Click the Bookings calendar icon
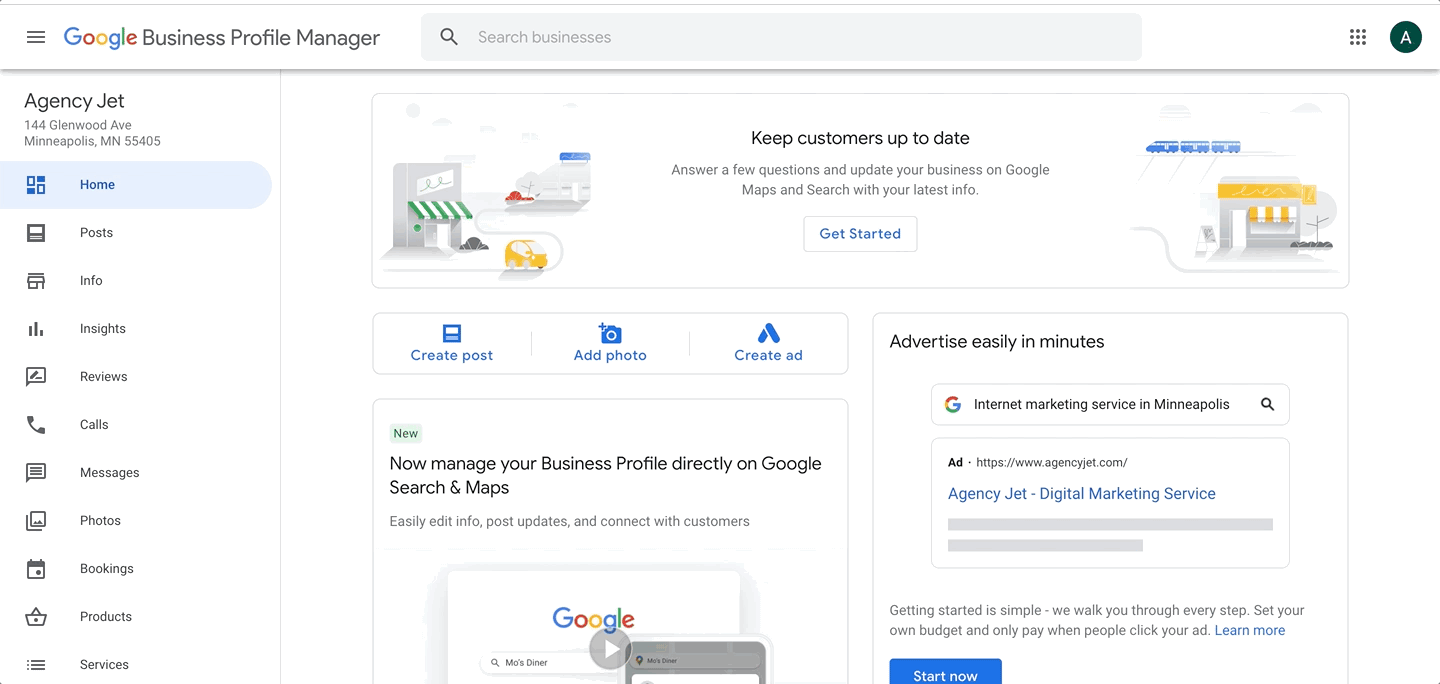 point(36,569)
